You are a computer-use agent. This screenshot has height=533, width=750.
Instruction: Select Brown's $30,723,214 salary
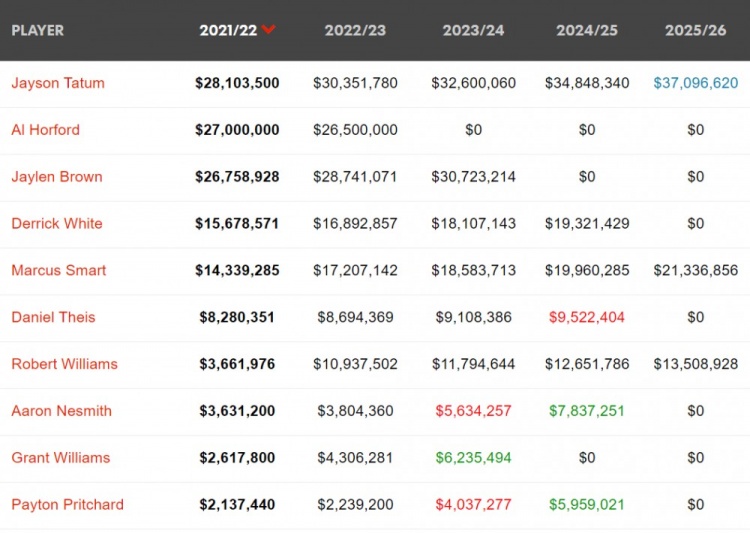coord(473,177)
